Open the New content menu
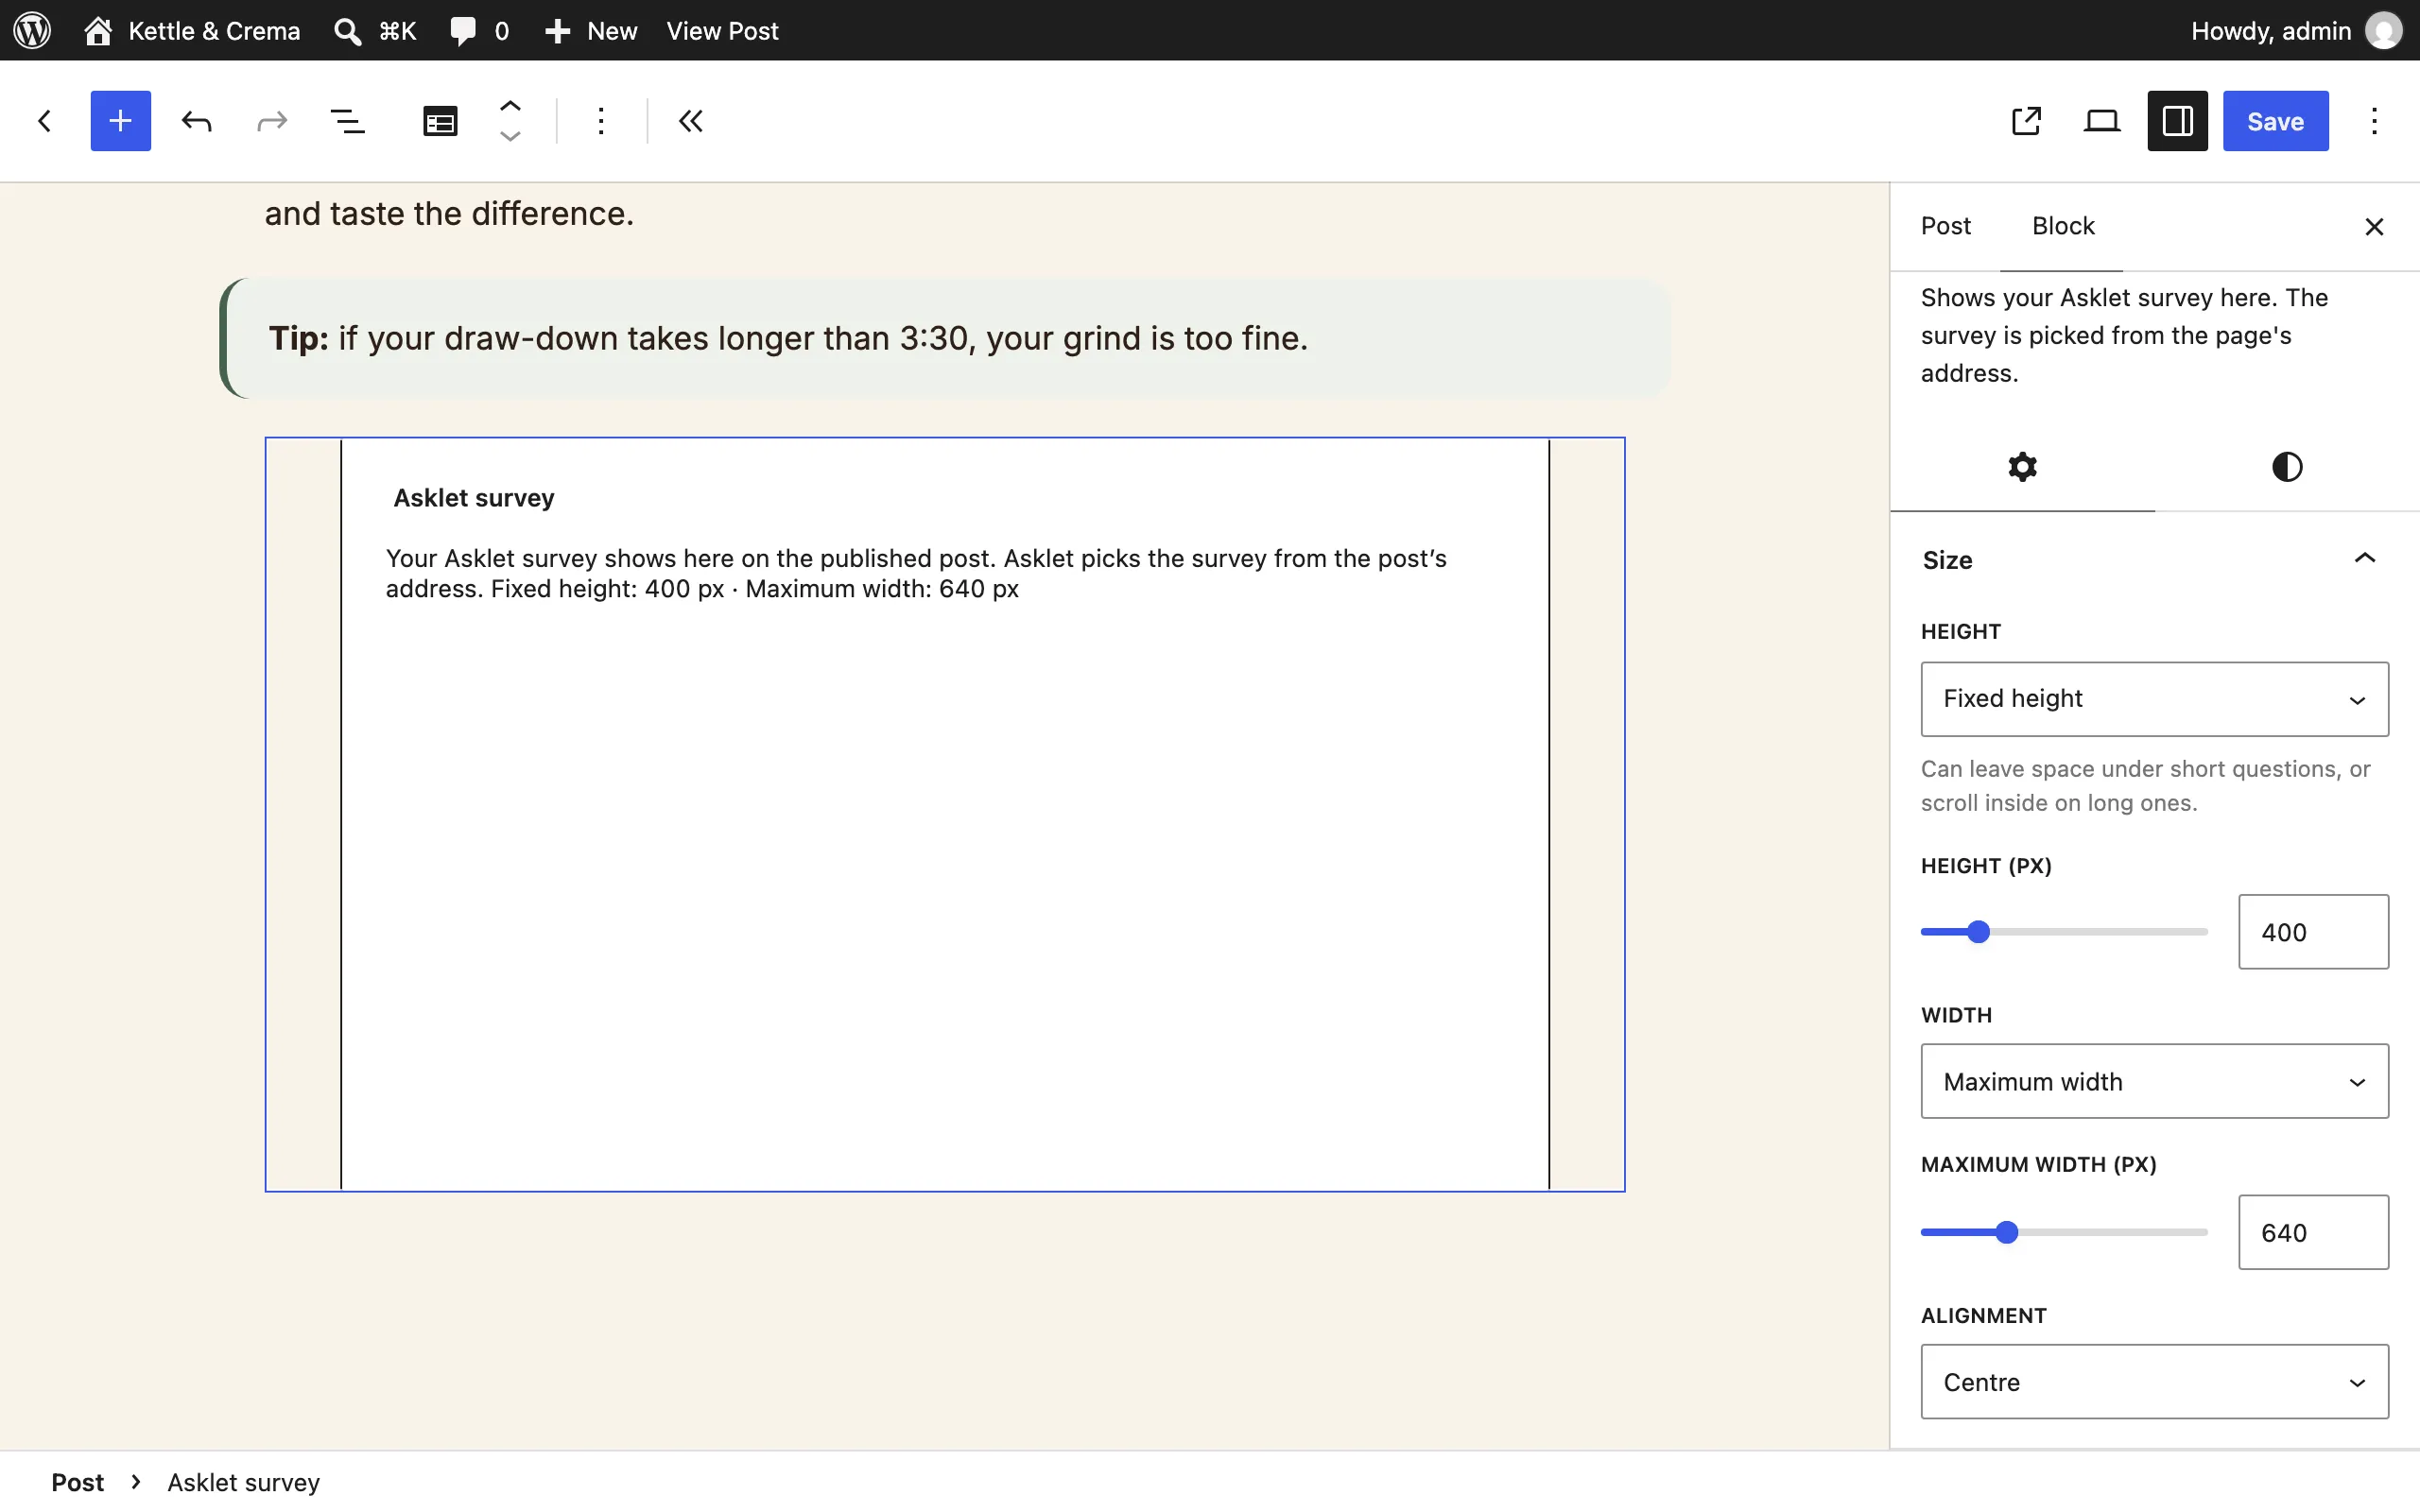 coord(590,30)
